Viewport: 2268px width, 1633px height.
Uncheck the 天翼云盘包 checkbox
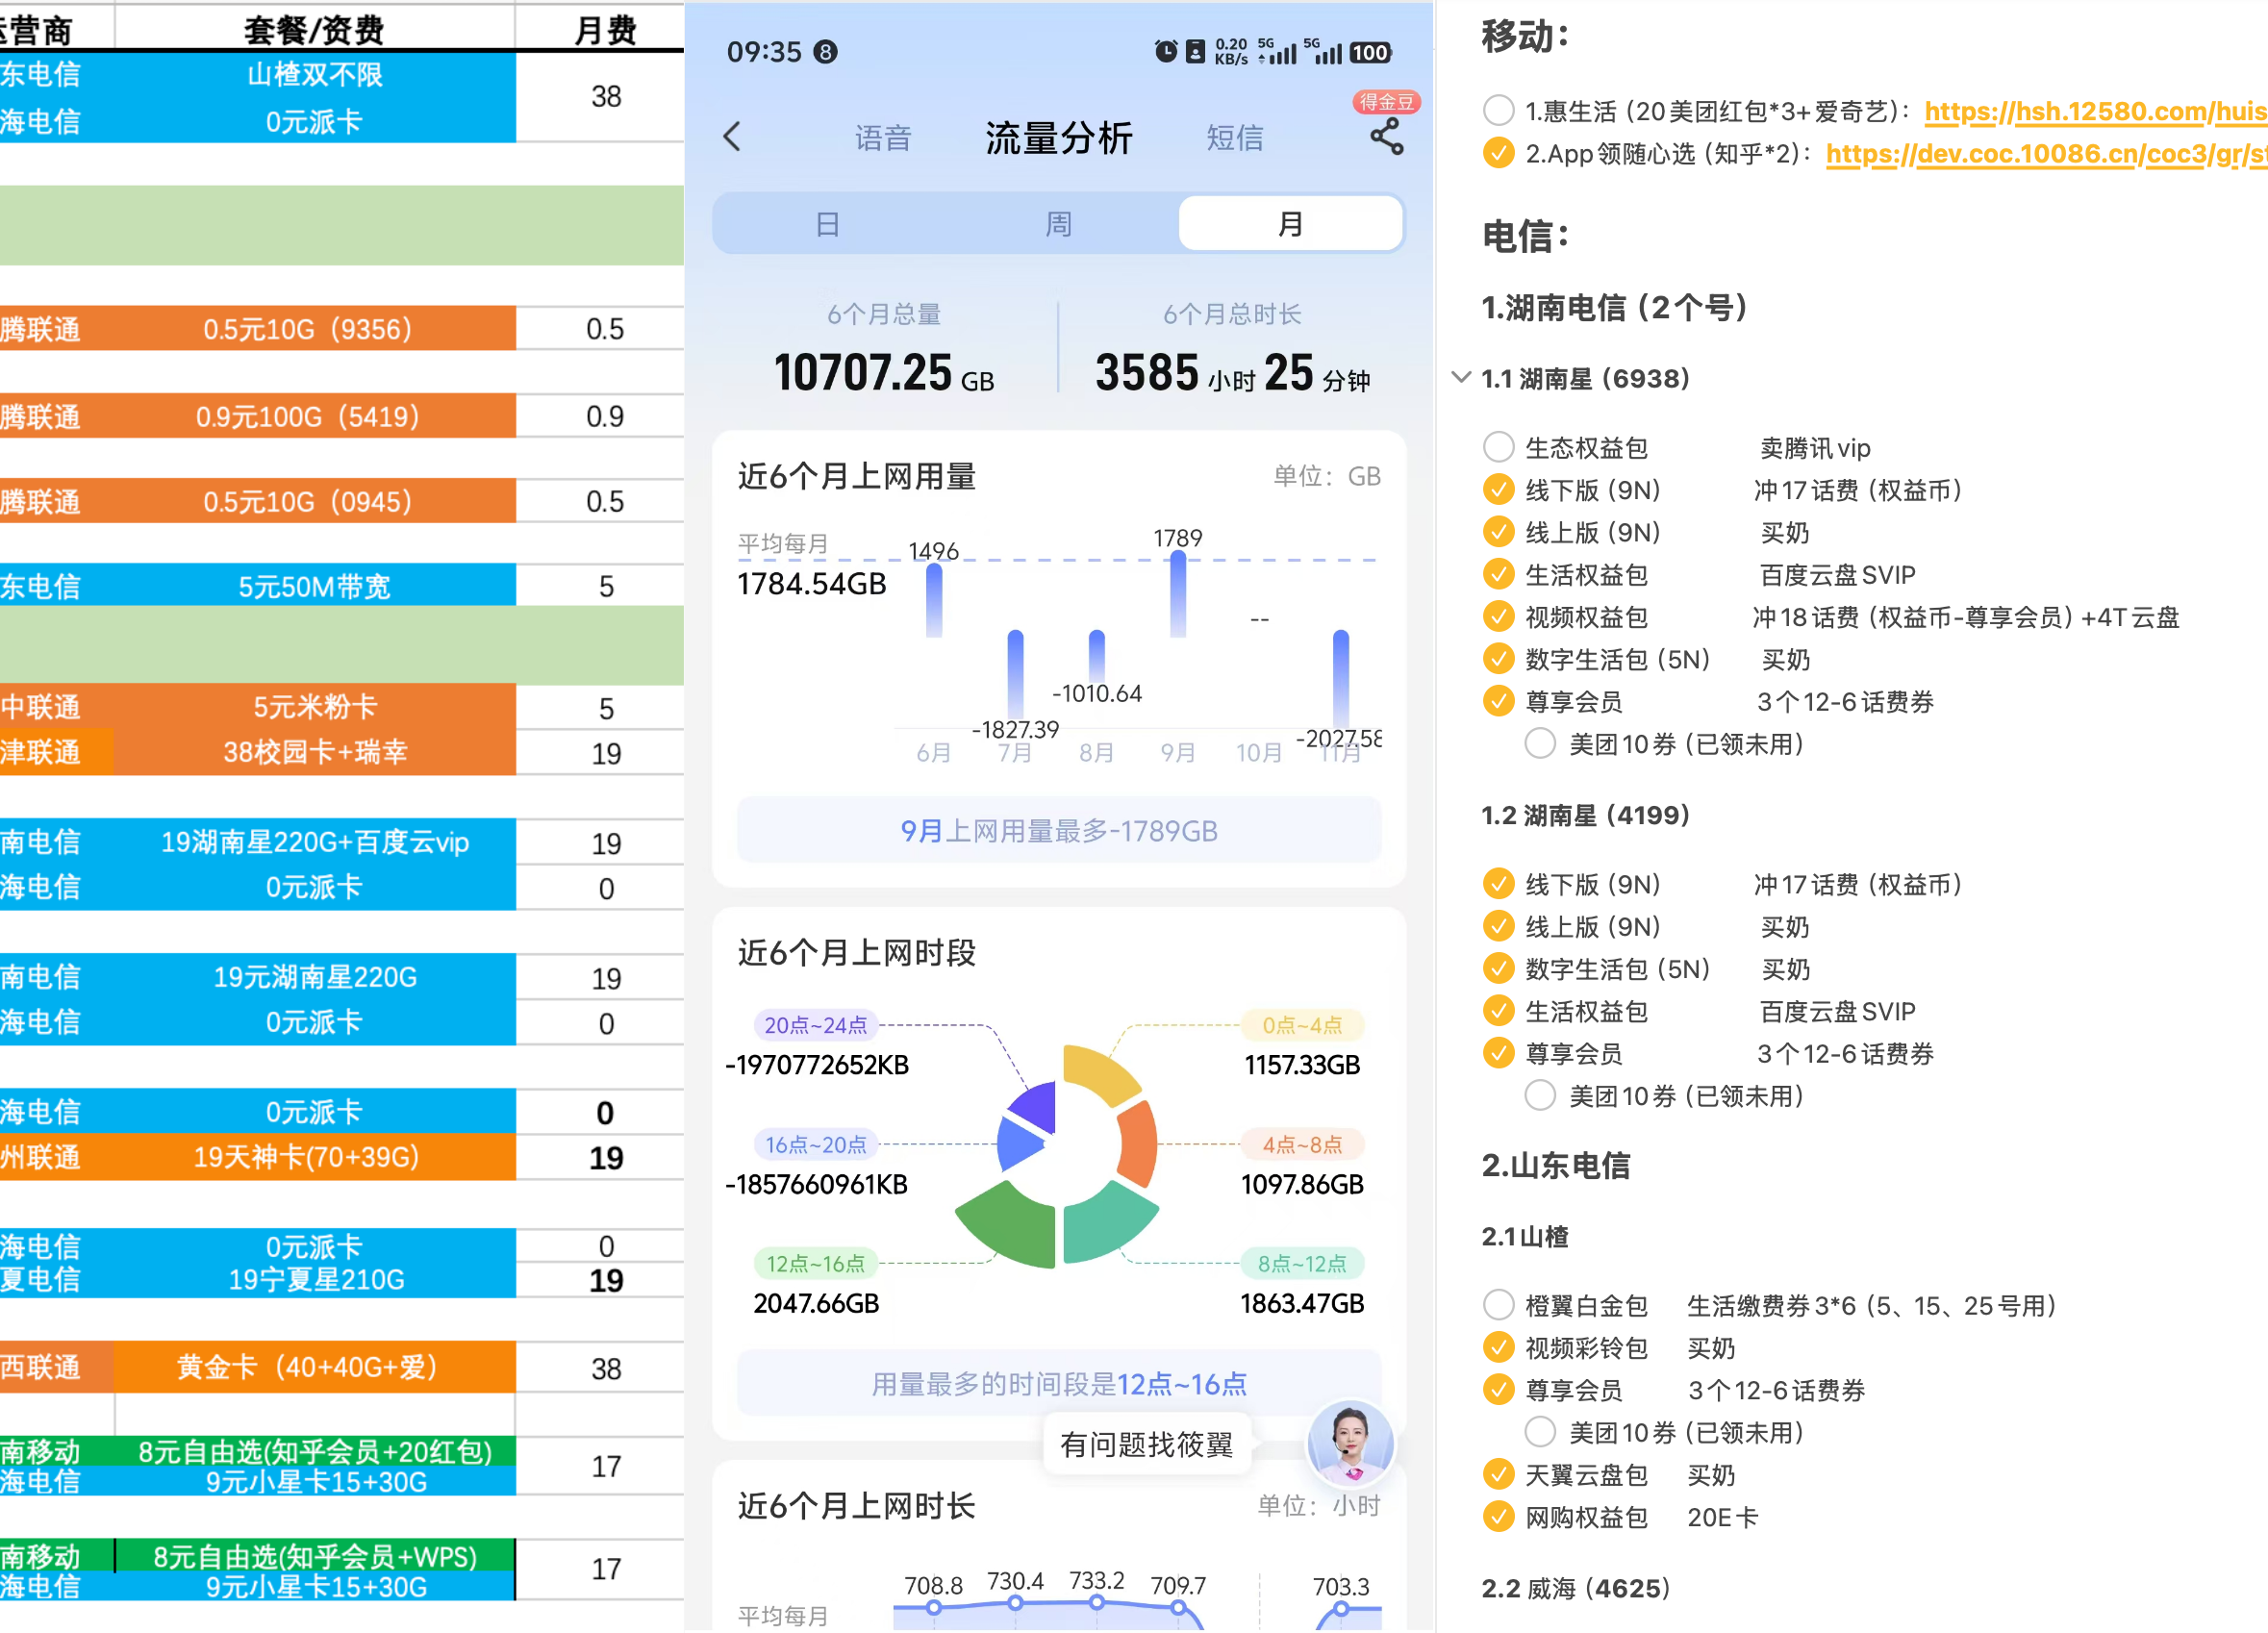point(1498,1475)
